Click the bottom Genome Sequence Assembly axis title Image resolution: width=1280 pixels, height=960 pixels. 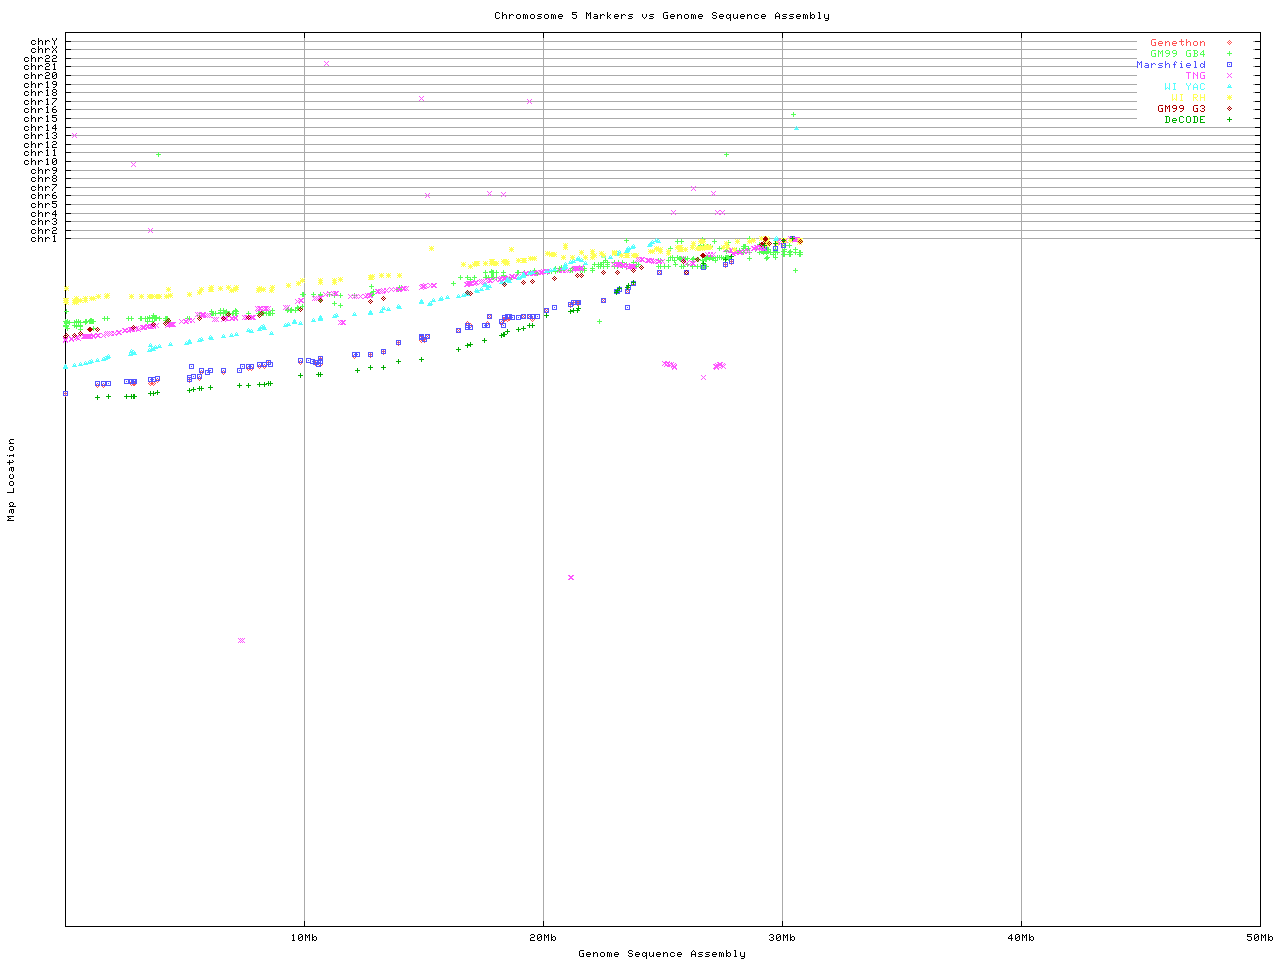tap(661, 954)
